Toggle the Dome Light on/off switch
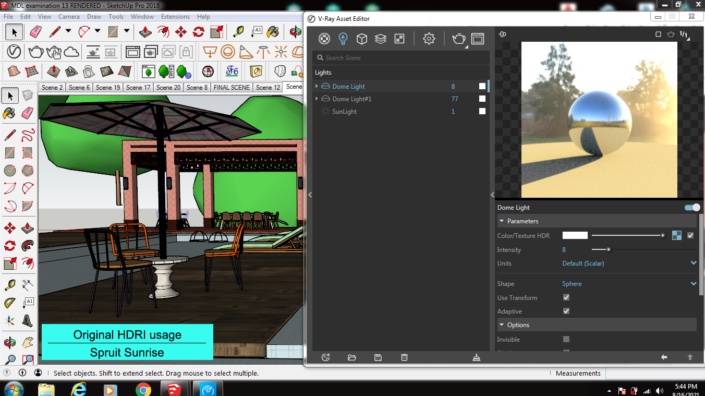Image resolution: width=705 pixels, height=396 pixels. 692,208
